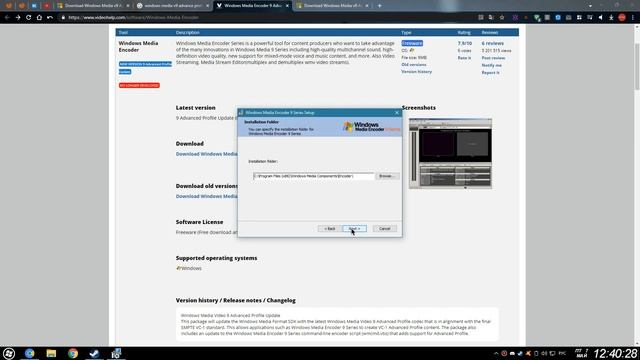Click the Rate it link

pyautogui.click(x=464, y=58)
